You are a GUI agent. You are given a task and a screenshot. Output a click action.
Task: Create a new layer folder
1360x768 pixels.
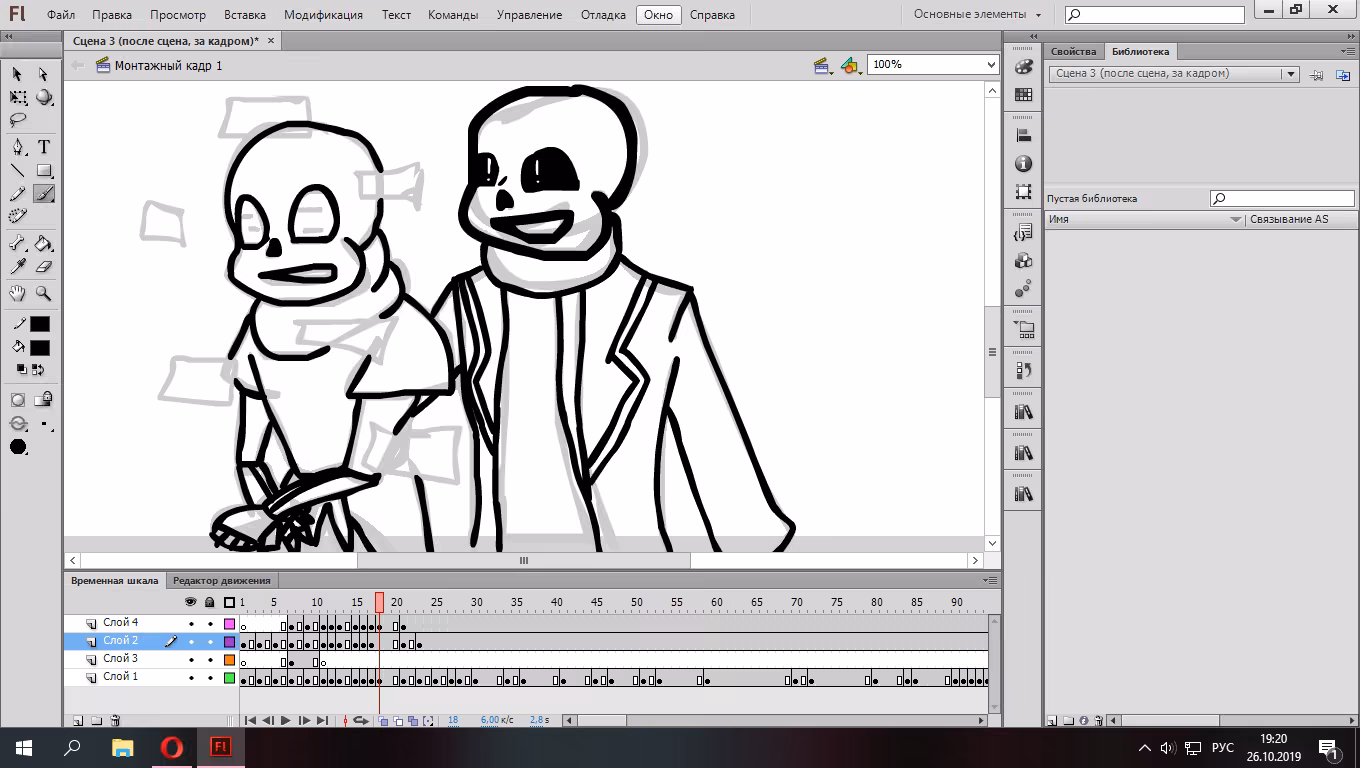(96, 720)
